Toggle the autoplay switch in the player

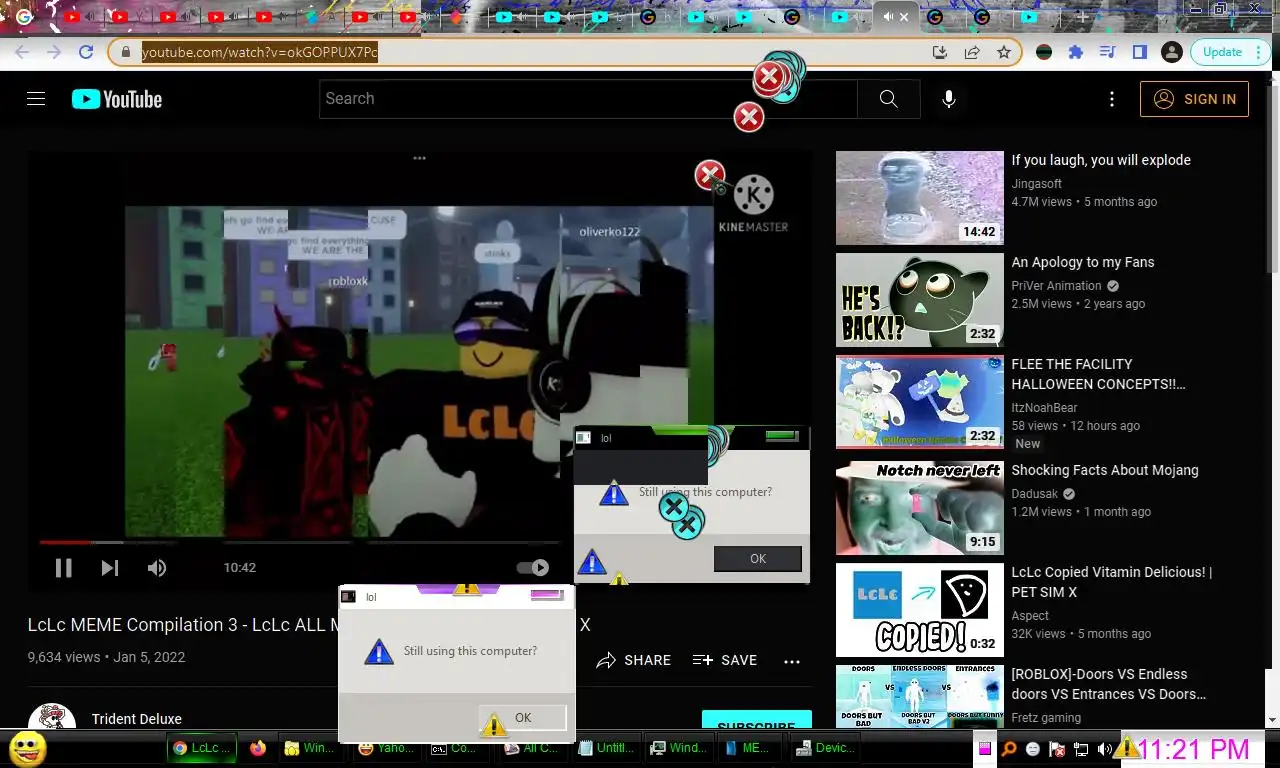click(533, 568)
